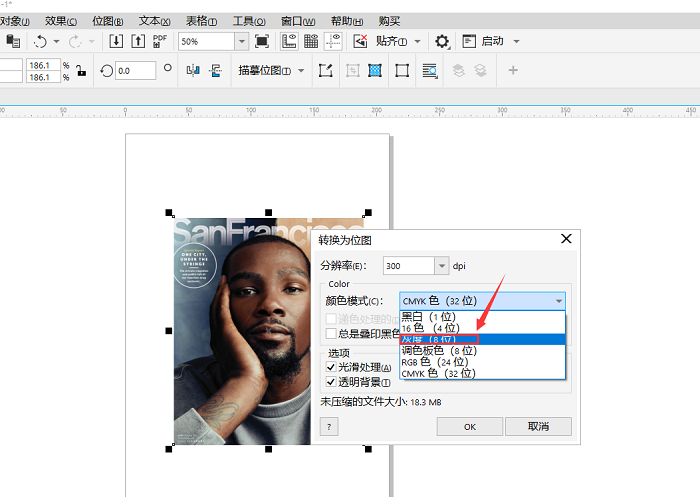Toggle the lock ratio padlock icon
The height and width of the screenshot is (497, 700).
(81, 71)
